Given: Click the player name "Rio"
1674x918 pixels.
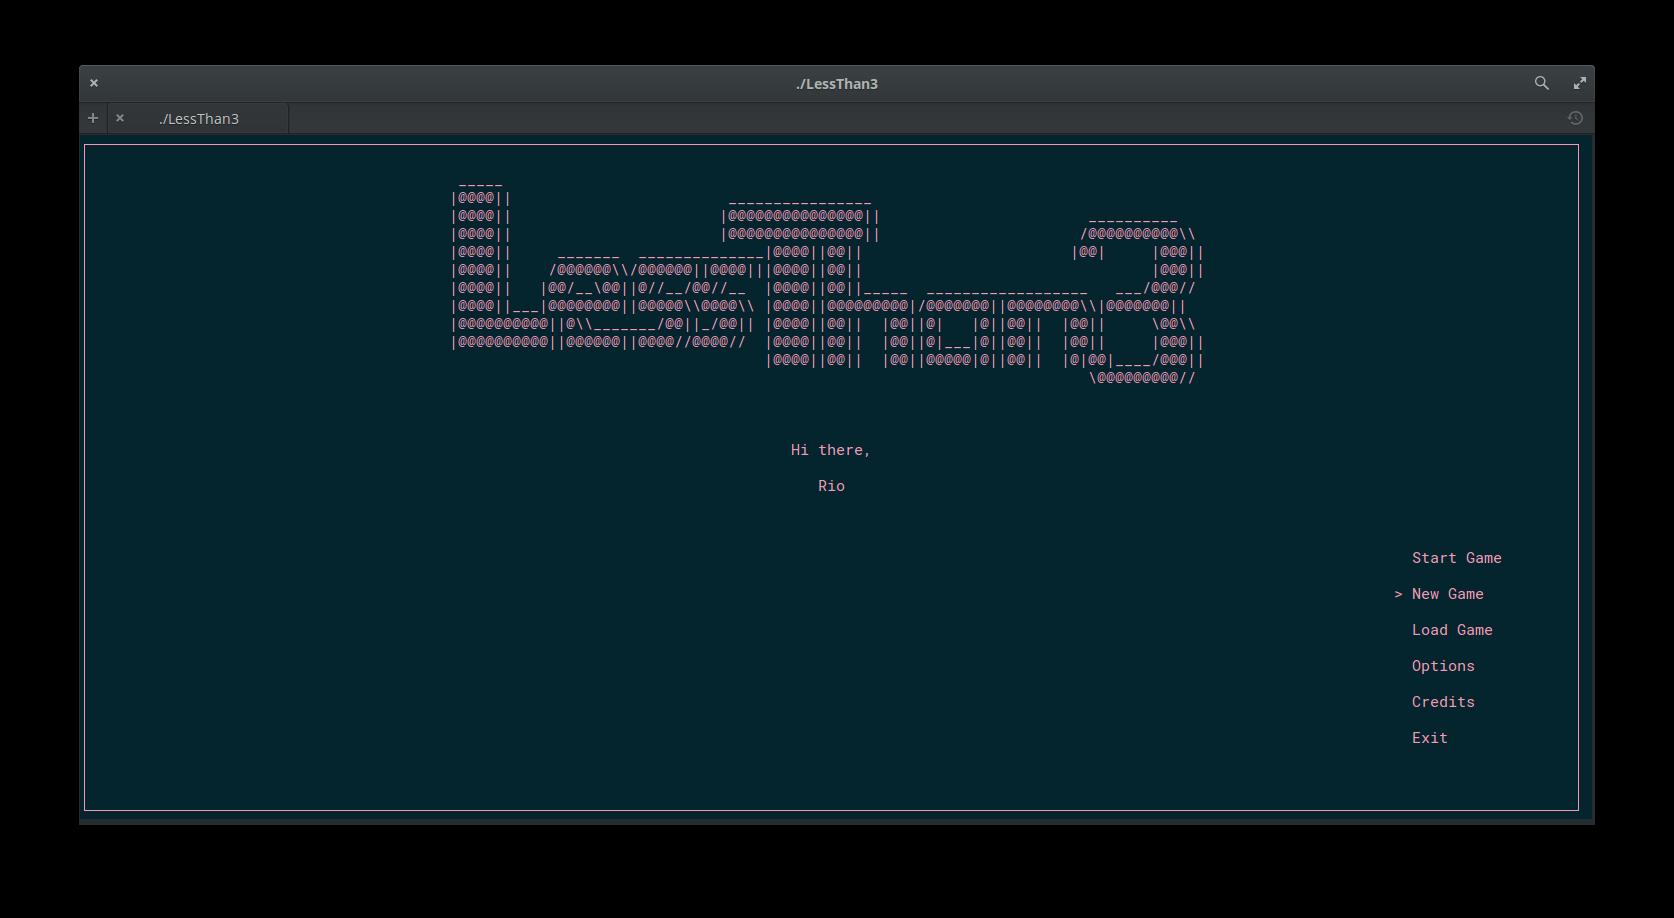Looking at the screenshot, I should tap(831, 486).
